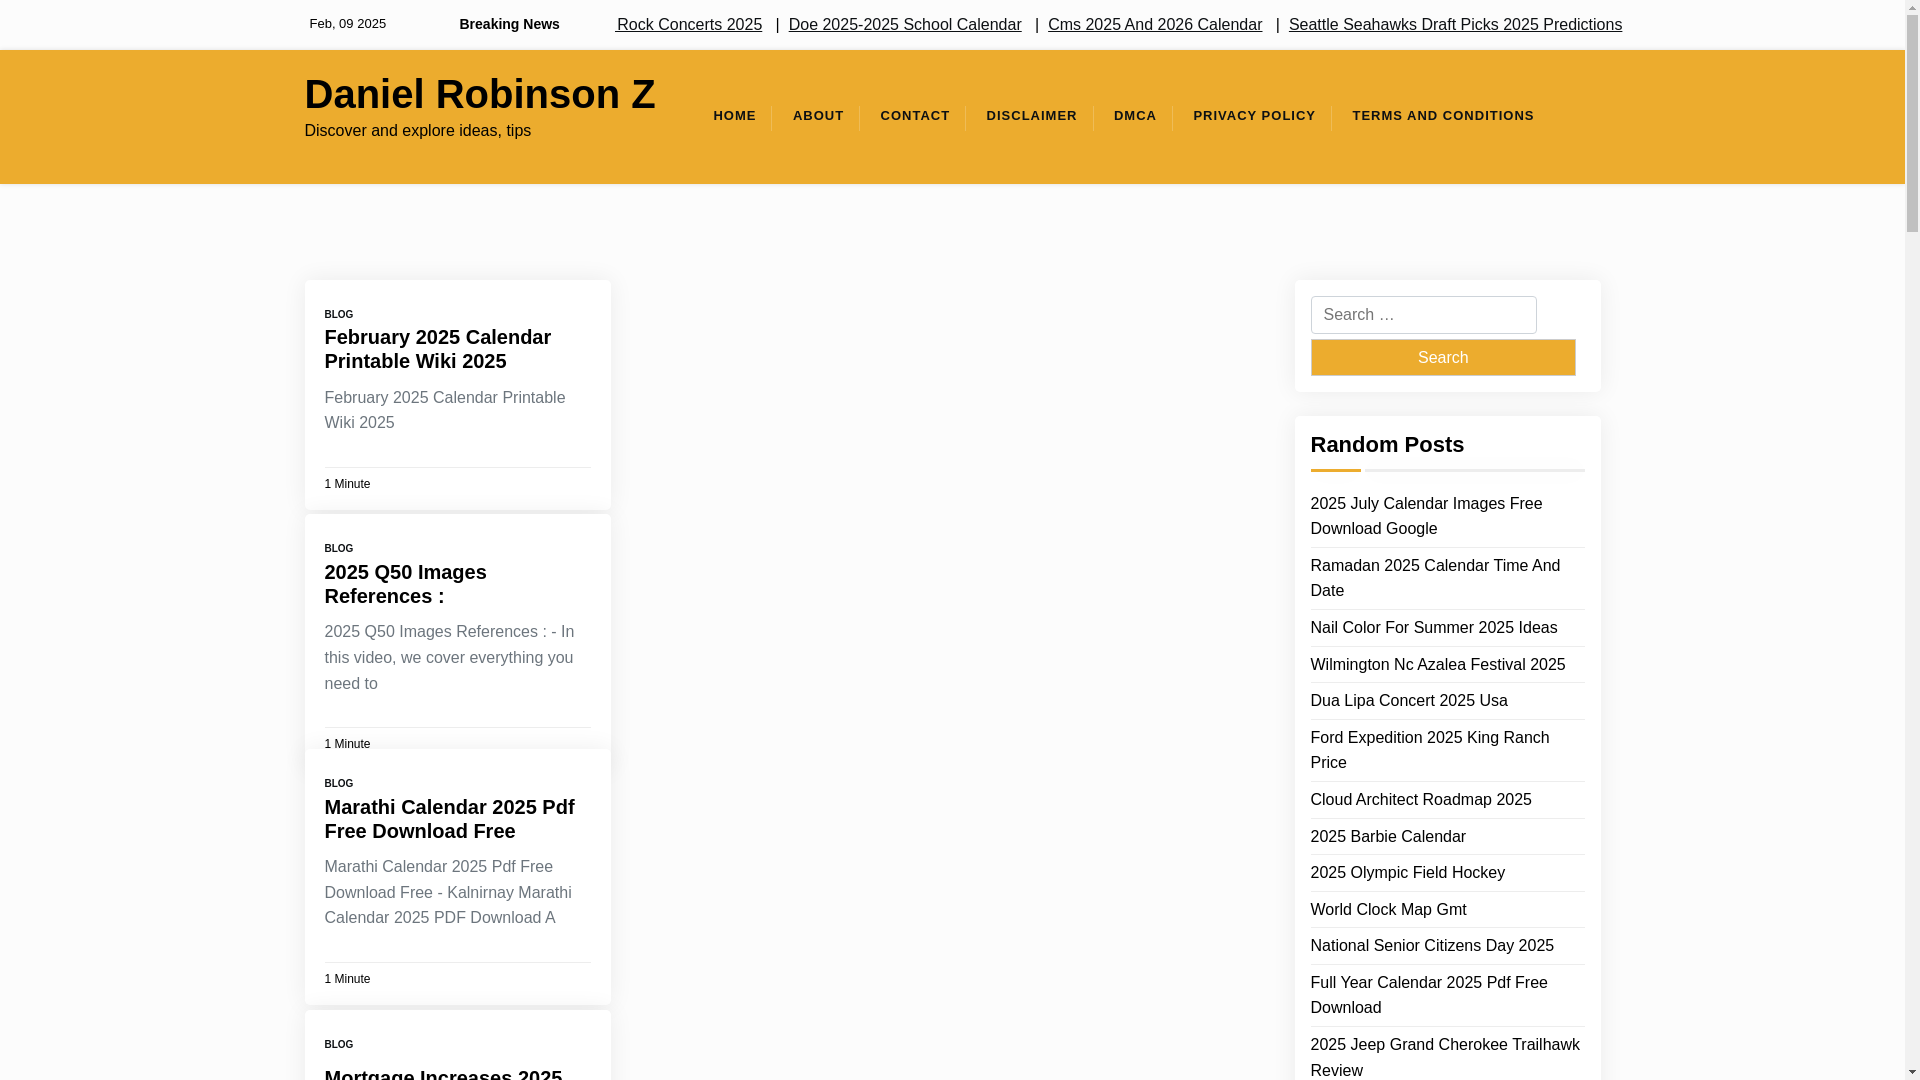Image resolution: width=1920 pixels, height=1080 pixels.
Task: Click the Search button
Action: (x=1442, y=357)
